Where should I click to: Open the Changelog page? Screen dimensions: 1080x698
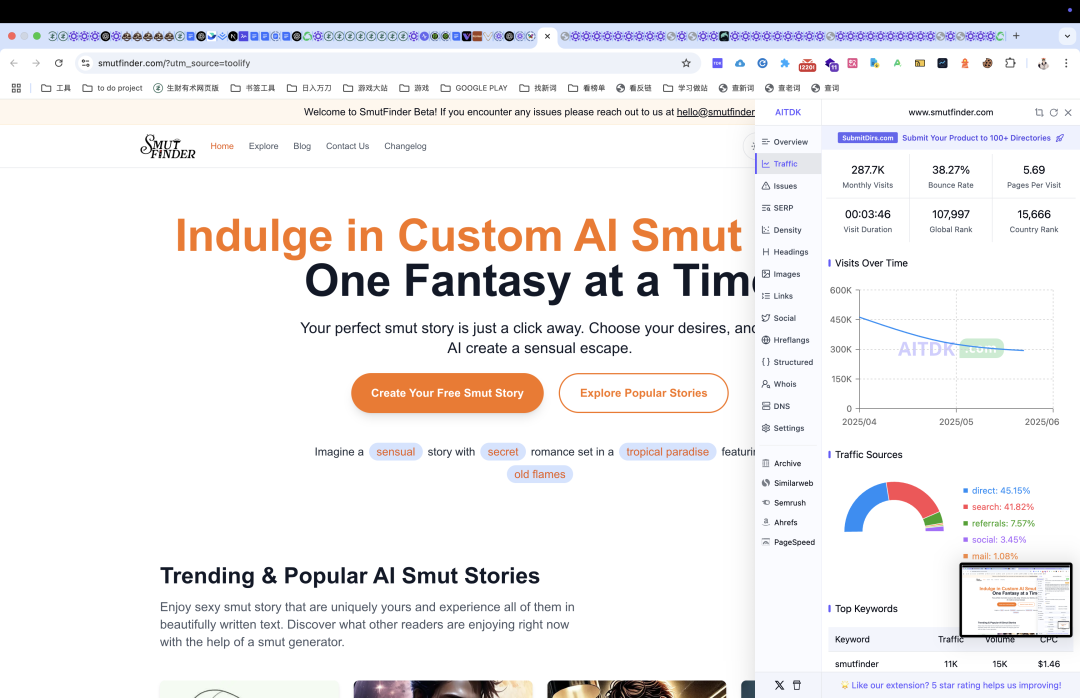[405, 146]
